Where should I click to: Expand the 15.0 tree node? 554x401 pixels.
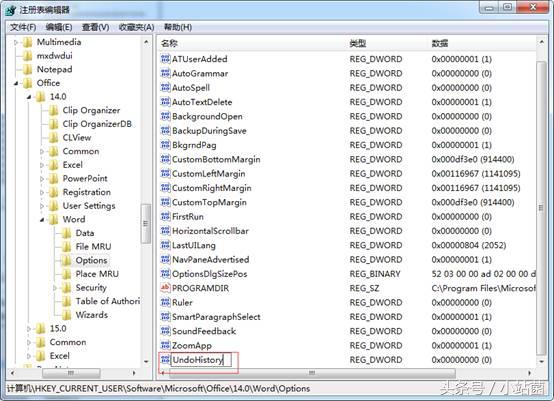pos(29,329)
